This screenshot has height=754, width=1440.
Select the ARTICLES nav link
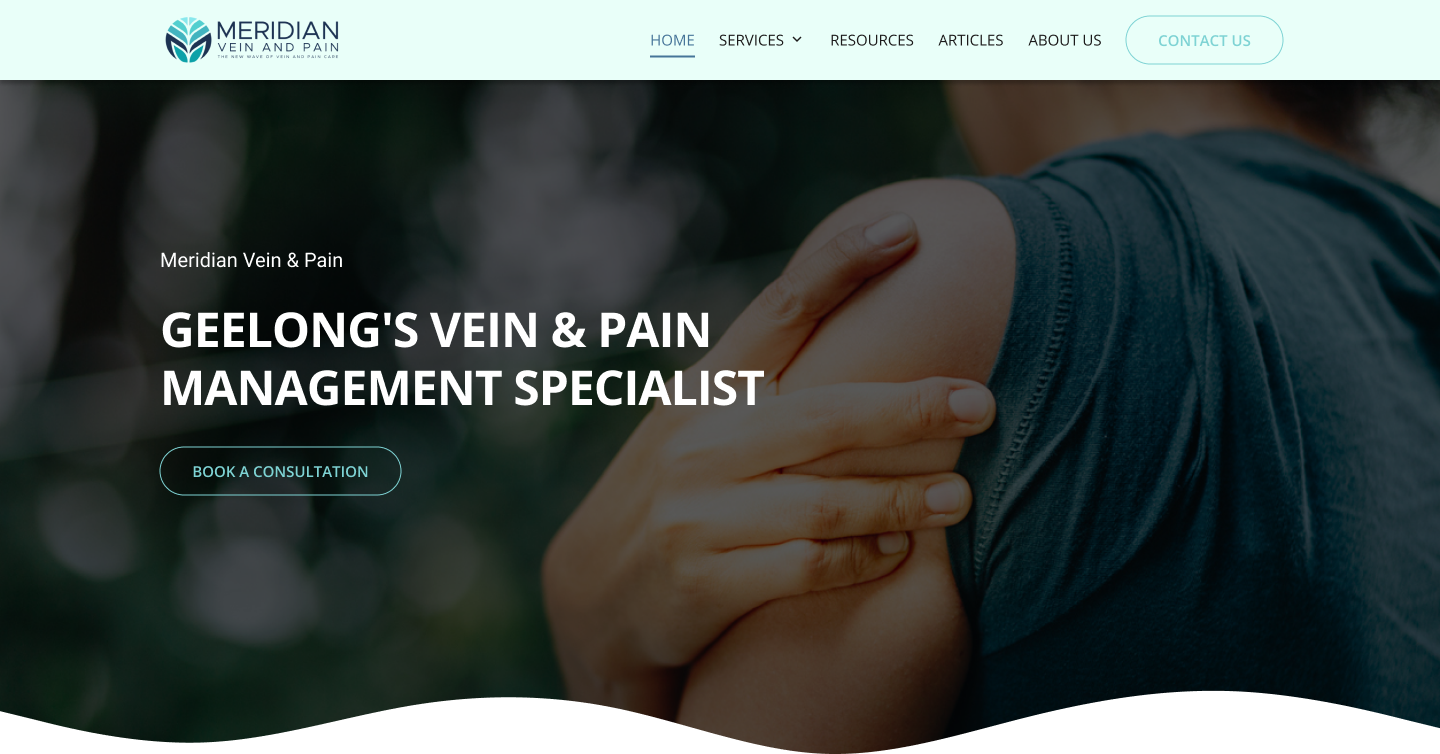coord(971,40)
